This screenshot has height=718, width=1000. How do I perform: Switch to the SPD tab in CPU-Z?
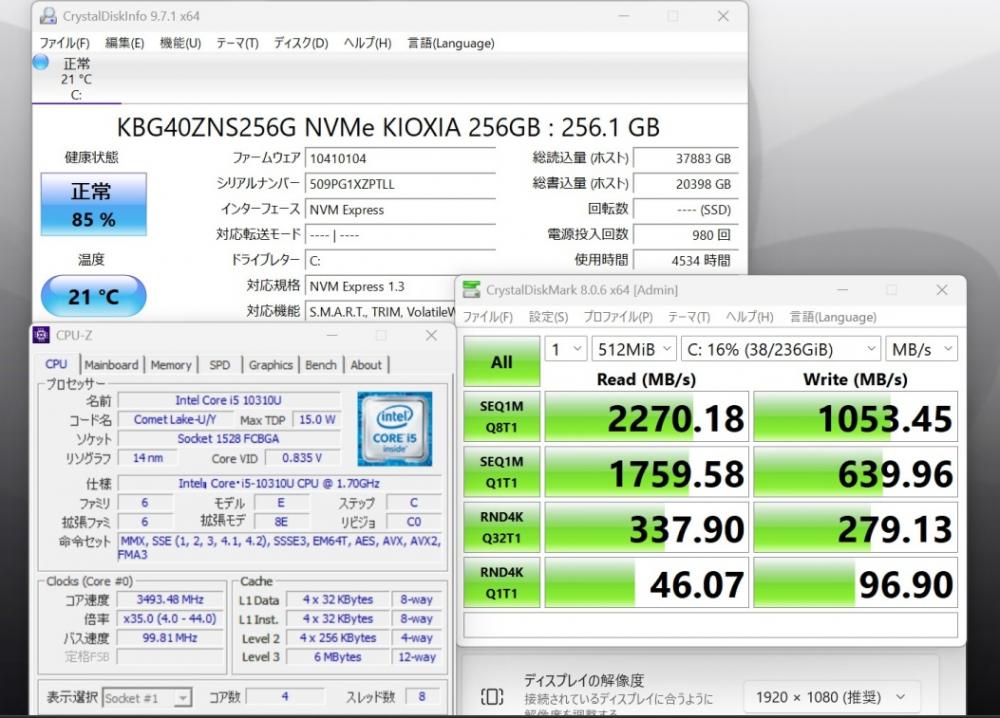[x=219, y=365]
